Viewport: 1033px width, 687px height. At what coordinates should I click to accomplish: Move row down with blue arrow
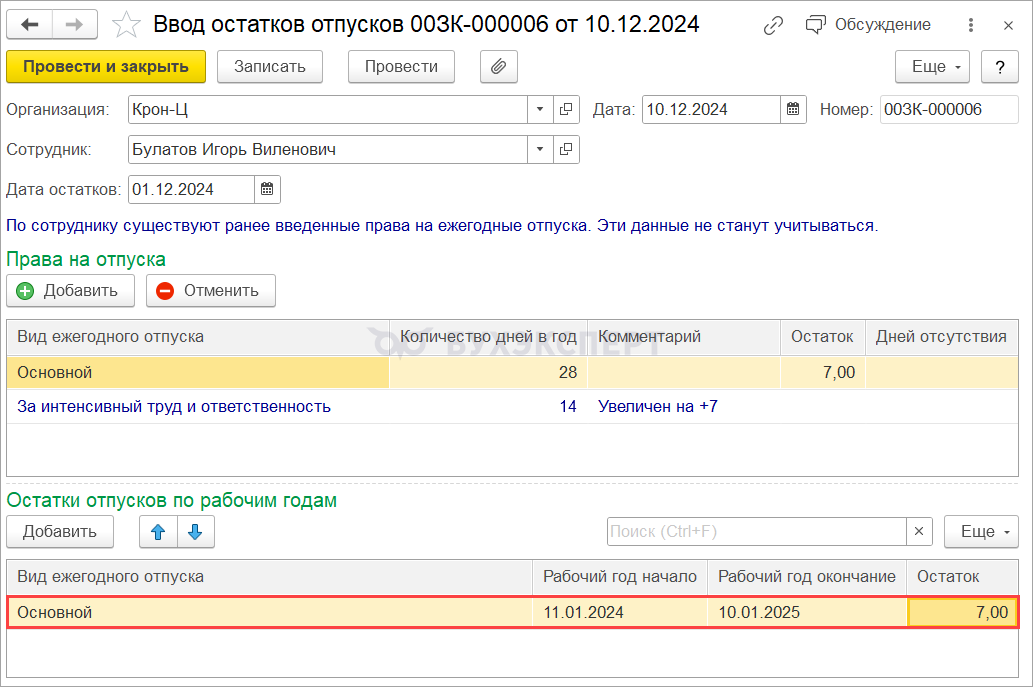tap(195, 532)
